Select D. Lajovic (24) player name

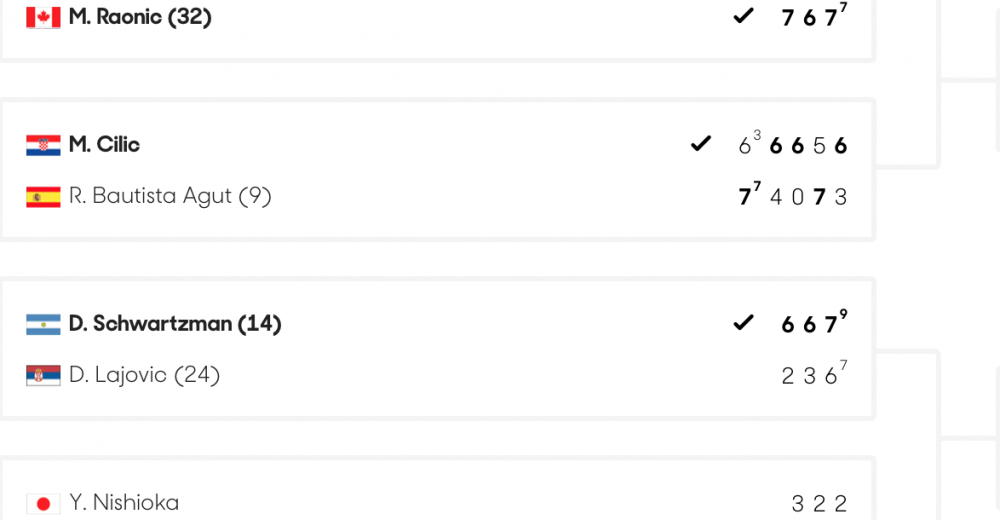coord(145,375)
